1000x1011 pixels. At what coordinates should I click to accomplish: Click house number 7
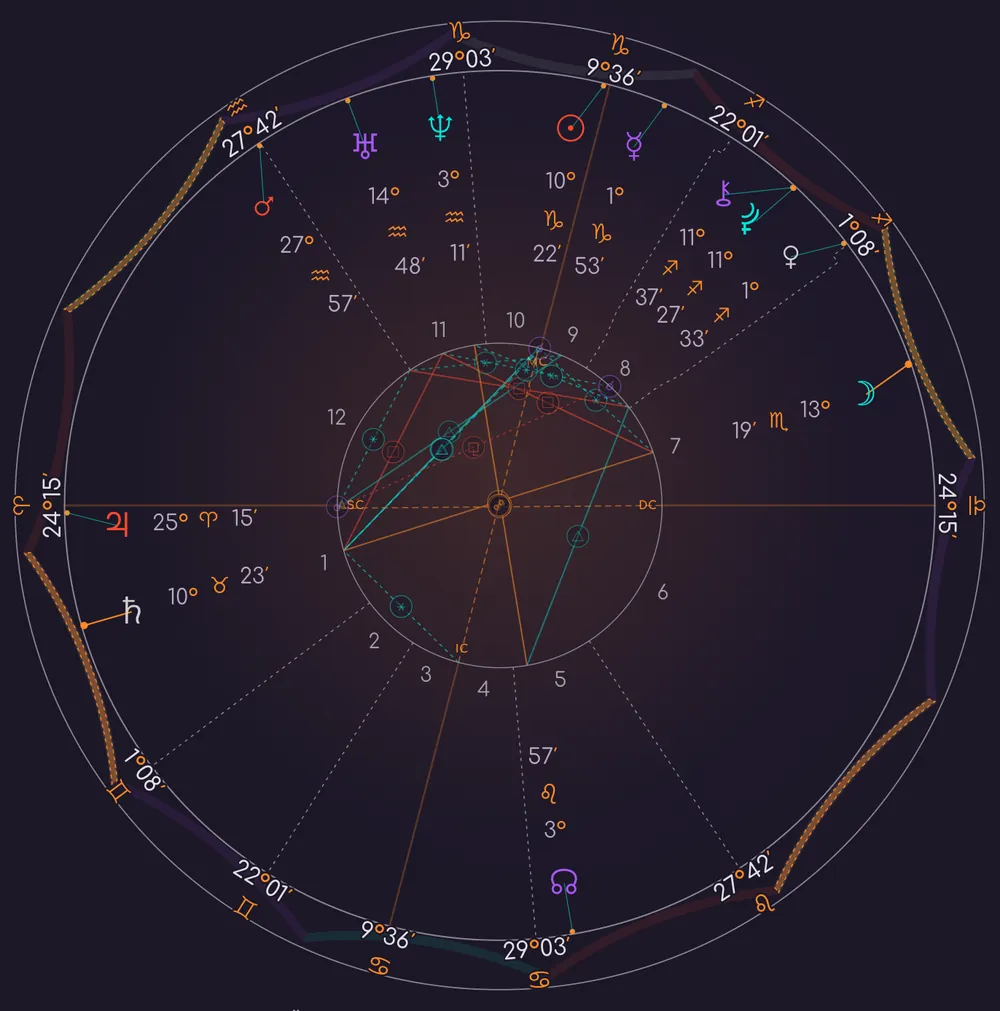coord(675,446)
